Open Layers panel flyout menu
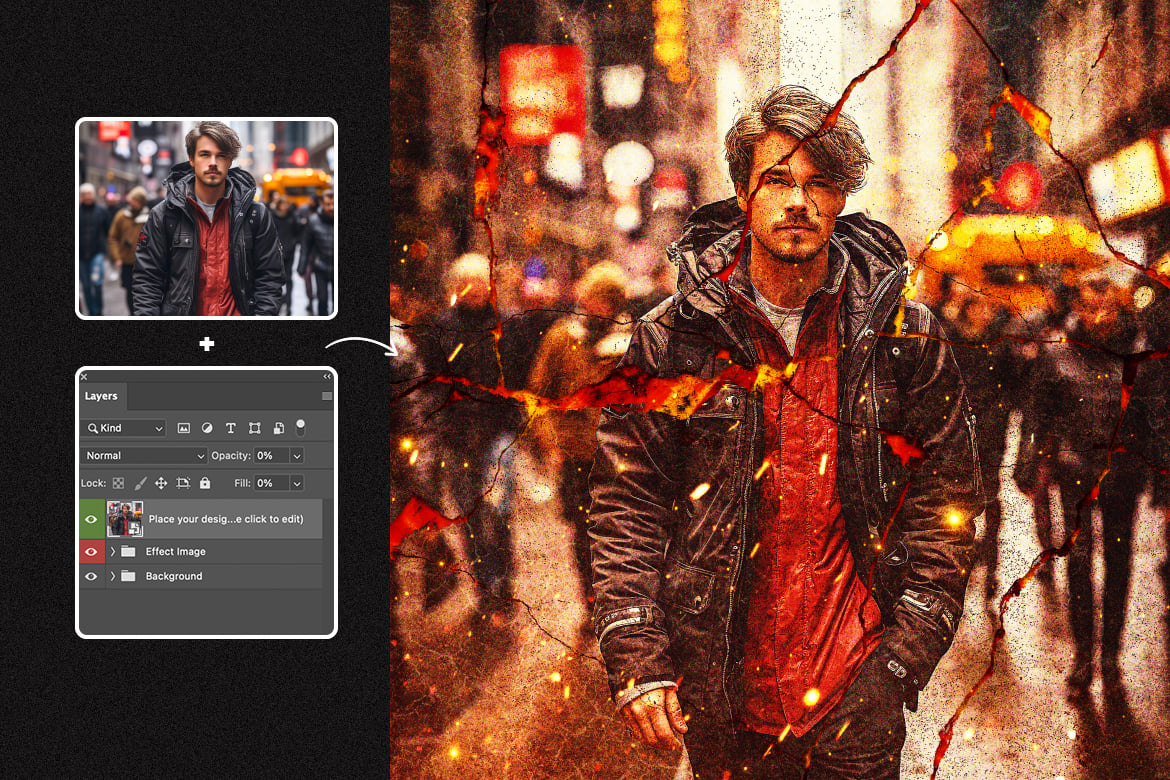Image resolution: width=1170 pixels, height=780 pixels. [x=327, y=396]
